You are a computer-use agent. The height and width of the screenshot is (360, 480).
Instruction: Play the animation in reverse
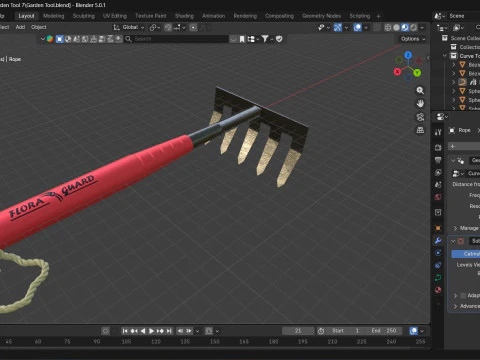click(143, 331)
